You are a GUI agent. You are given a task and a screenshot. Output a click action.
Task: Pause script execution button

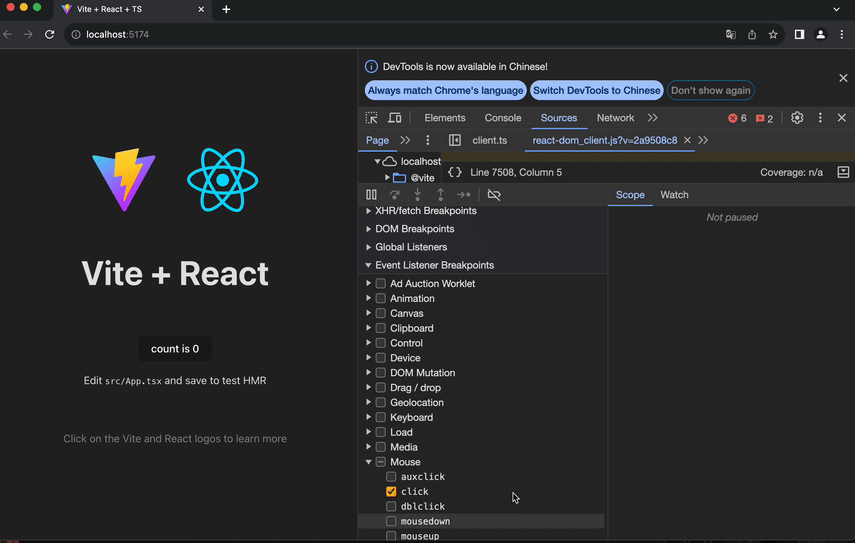click(371, 195)
